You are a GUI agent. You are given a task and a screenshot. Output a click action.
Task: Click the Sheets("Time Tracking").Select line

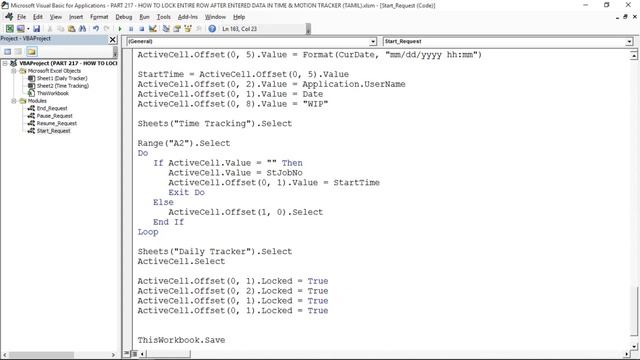pos(215,123)
